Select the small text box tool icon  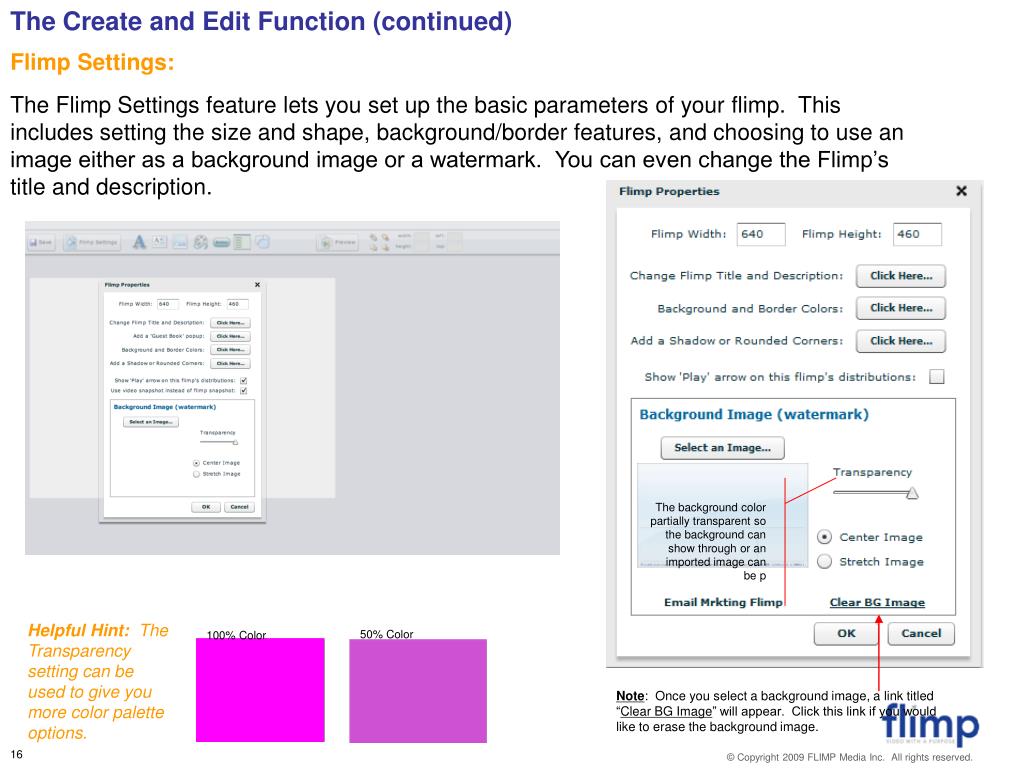159,242
